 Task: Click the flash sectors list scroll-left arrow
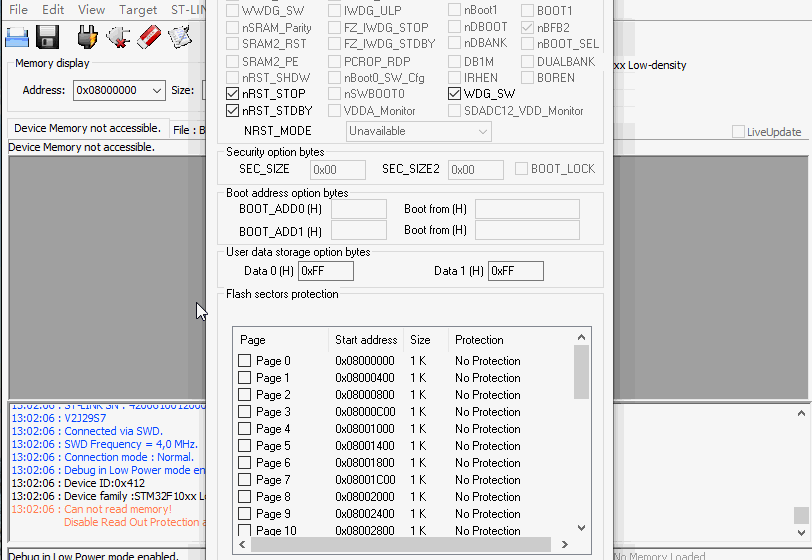tap(242, 544)
